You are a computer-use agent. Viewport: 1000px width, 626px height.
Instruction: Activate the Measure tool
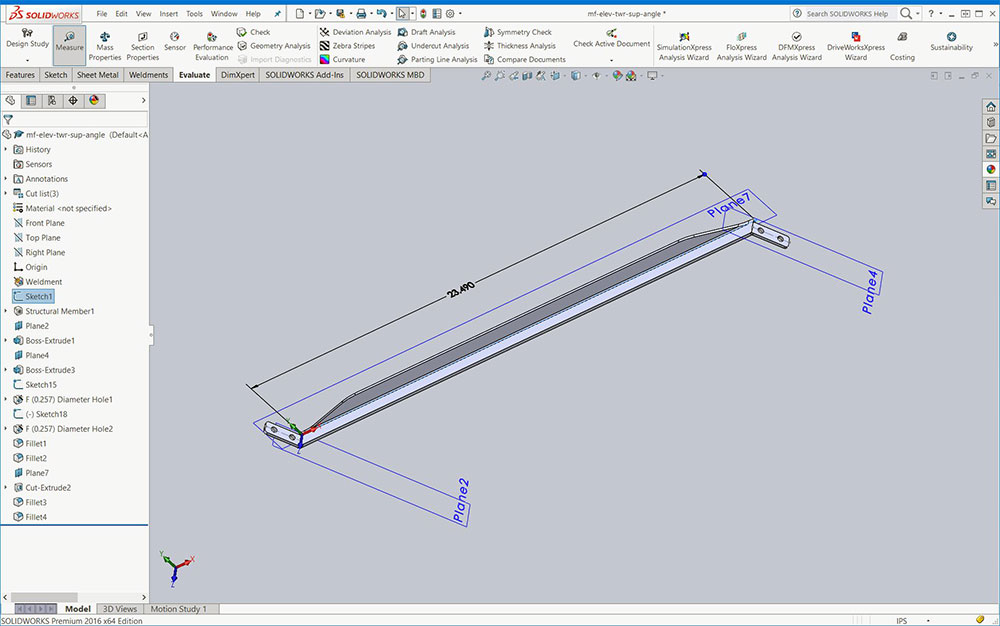coord(69,44)
